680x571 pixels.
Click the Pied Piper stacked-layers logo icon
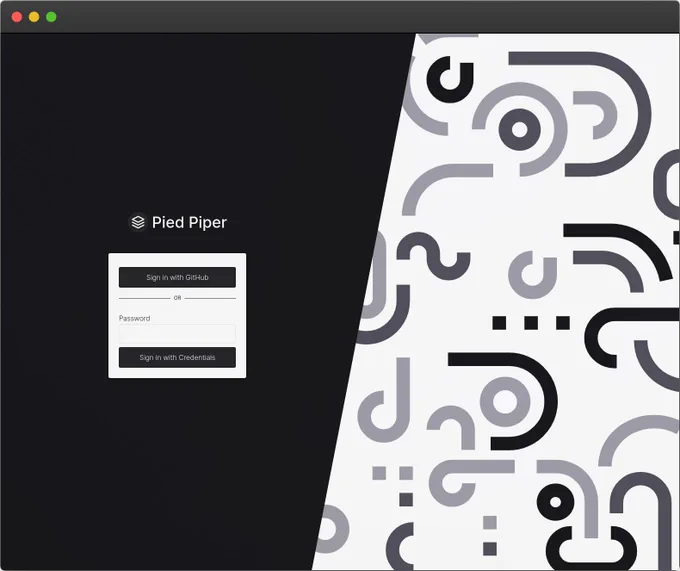click(138, 222)
